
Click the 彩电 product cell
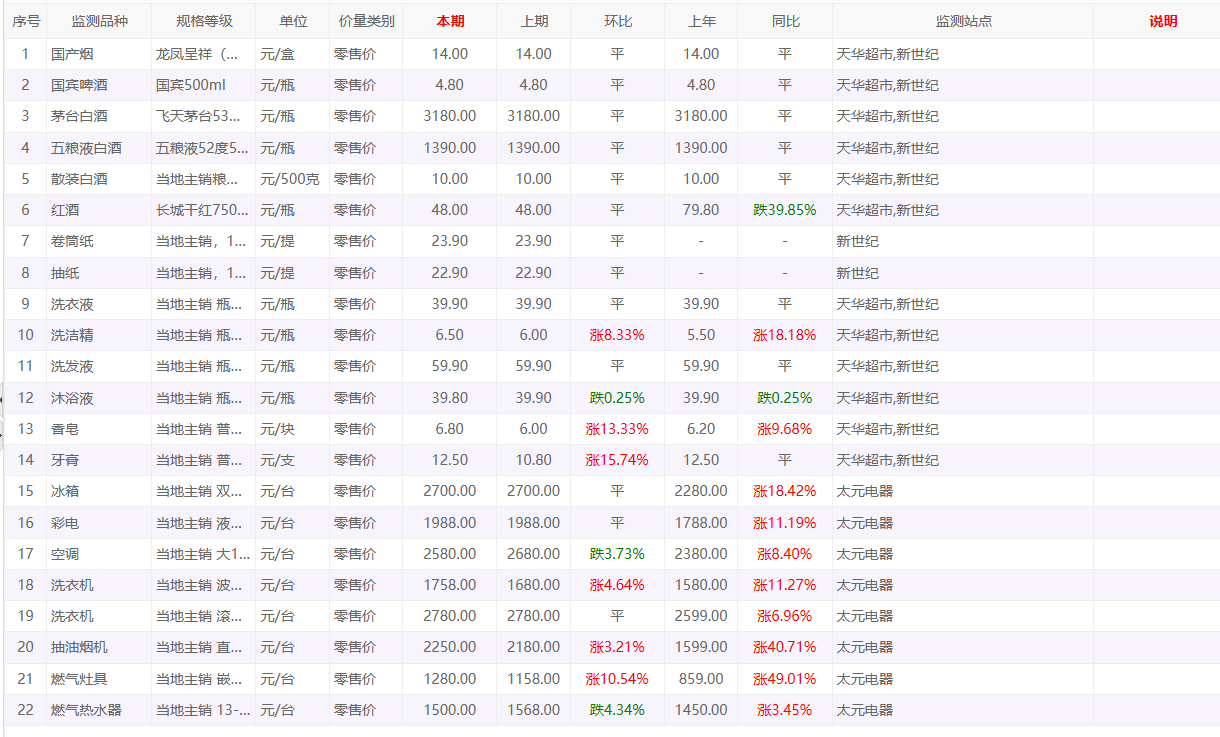click(x=99, y=523)
